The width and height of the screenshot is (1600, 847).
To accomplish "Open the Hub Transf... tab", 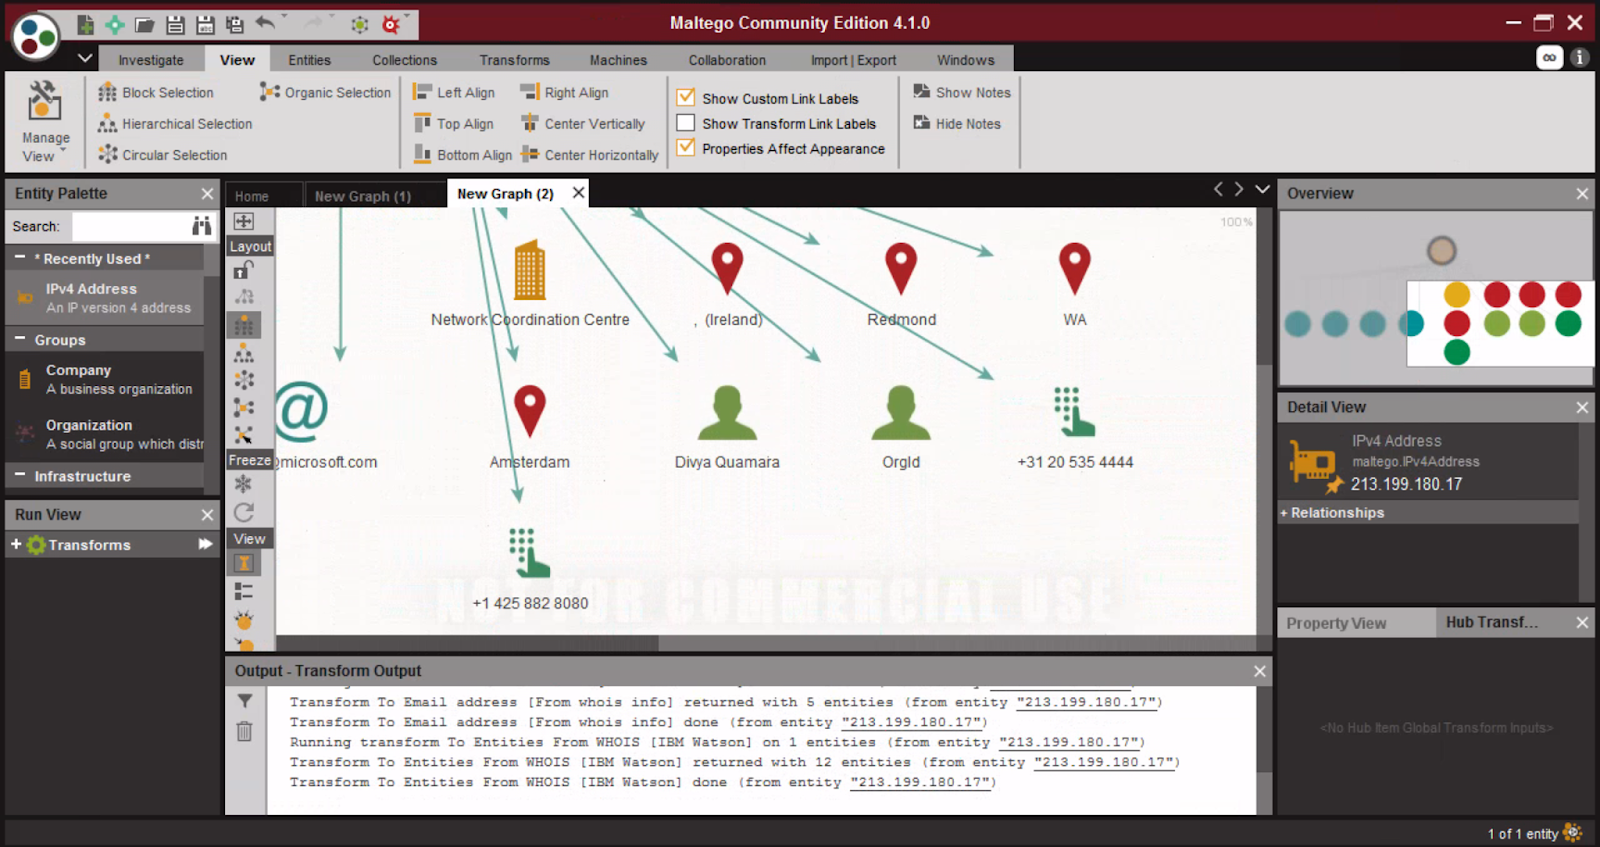I will pos(1492,622).
